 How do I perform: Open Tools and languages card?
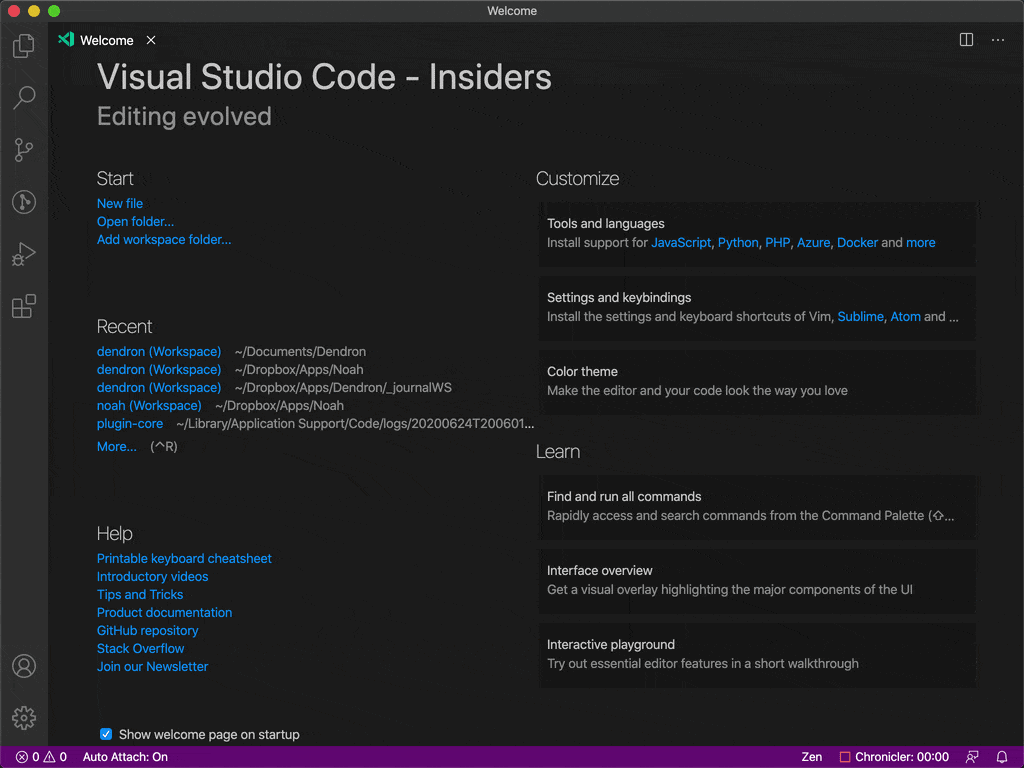(x=758, y=234)
